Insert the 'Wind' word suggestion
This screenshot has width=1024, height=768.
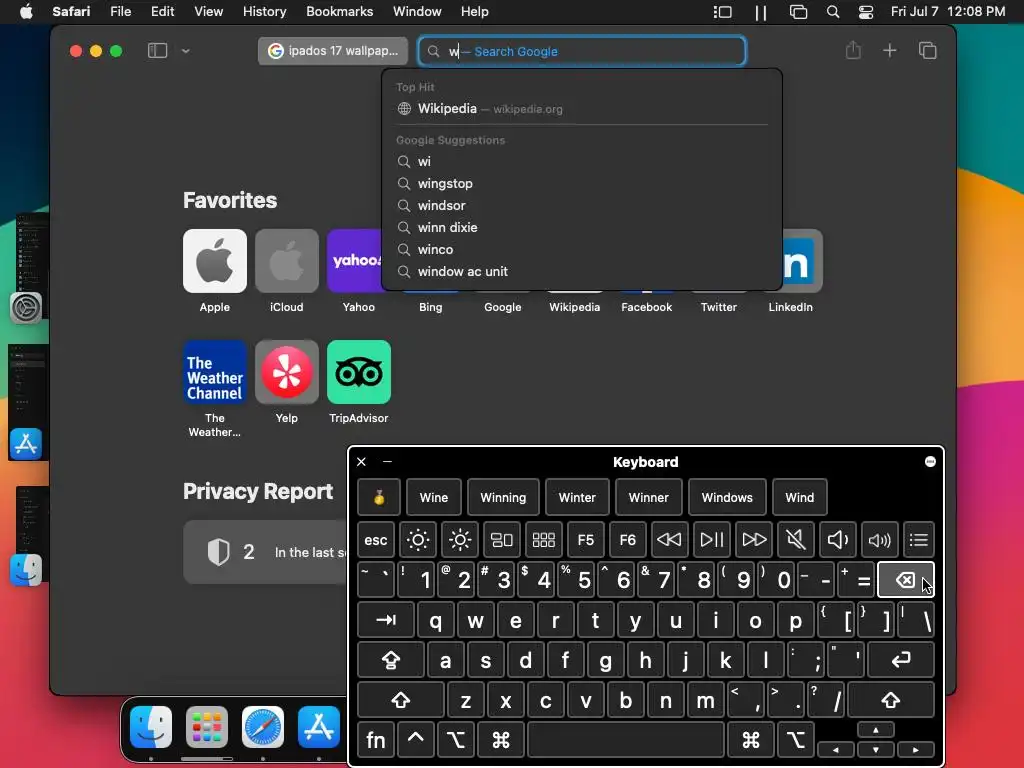click(x=799, y=498)
